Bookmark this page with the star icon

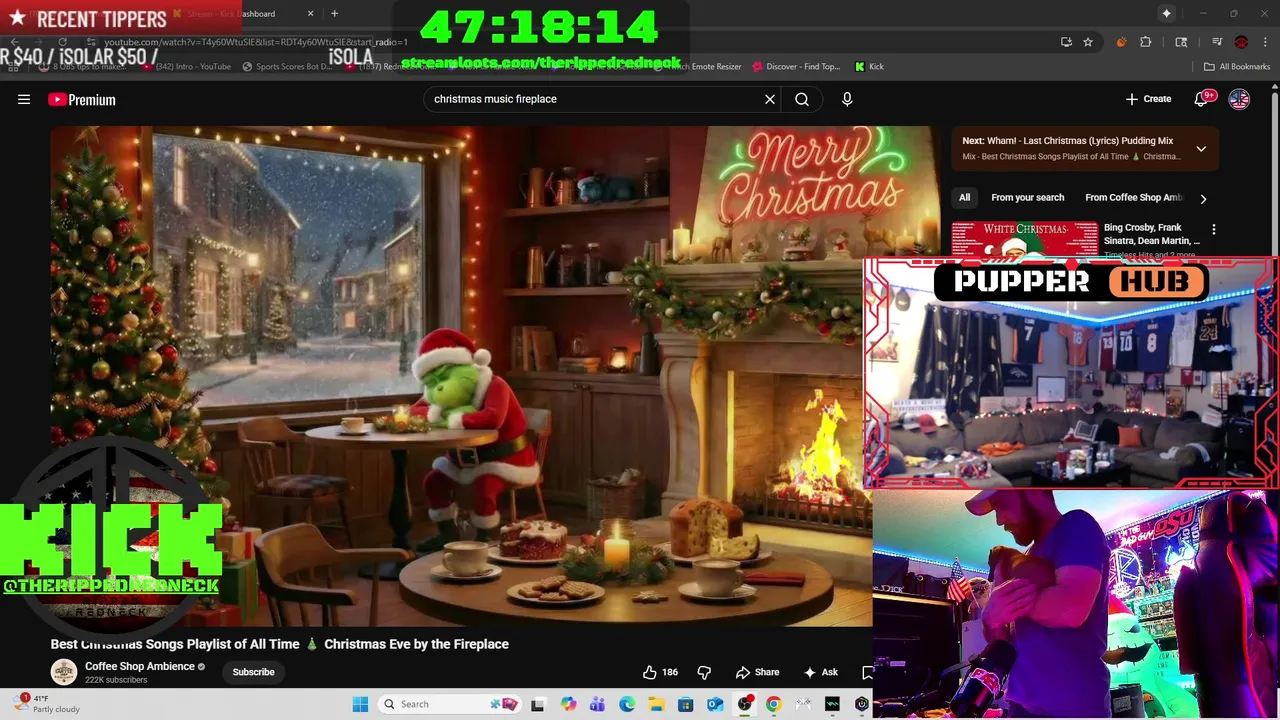coord(1088,42)
